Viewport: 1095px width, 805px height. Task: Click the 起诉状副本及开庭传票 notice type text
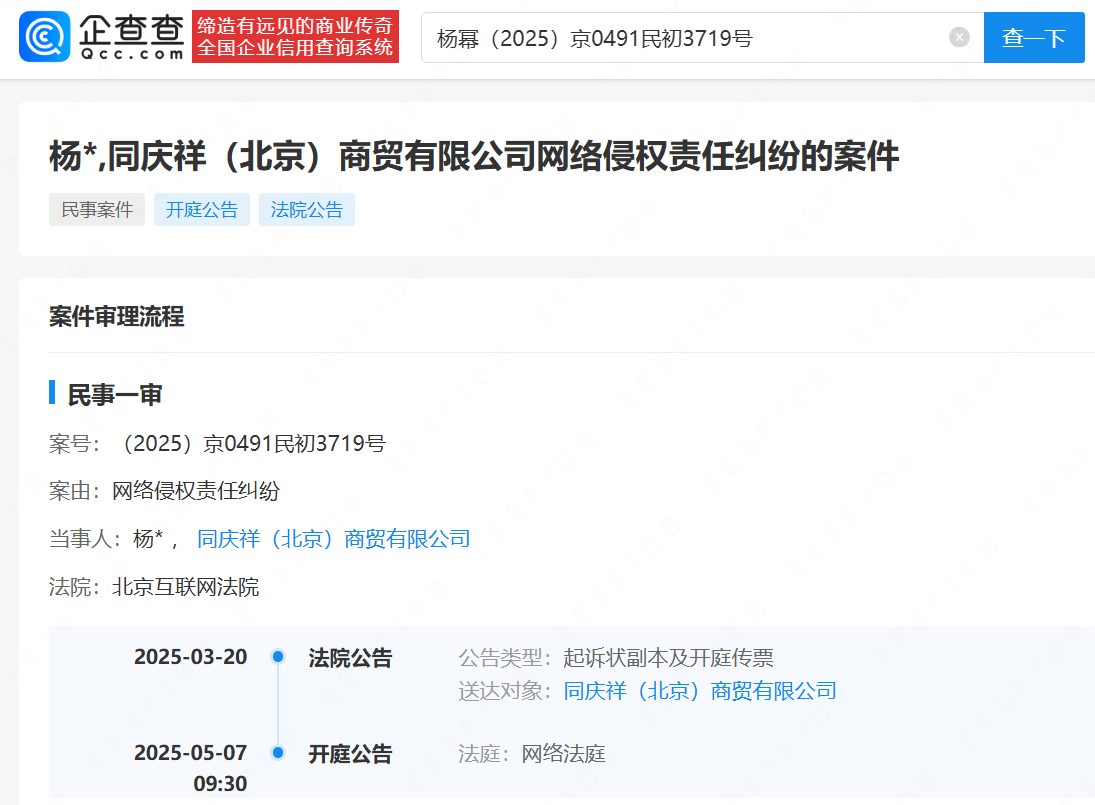(x=668, y=657)
